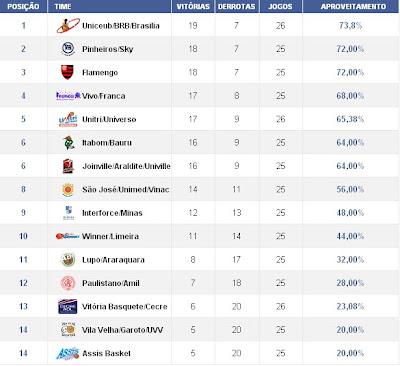This screenshot has width=400, height=366.
Task: Sort by the DERROTAS column header
Action: 237,7
